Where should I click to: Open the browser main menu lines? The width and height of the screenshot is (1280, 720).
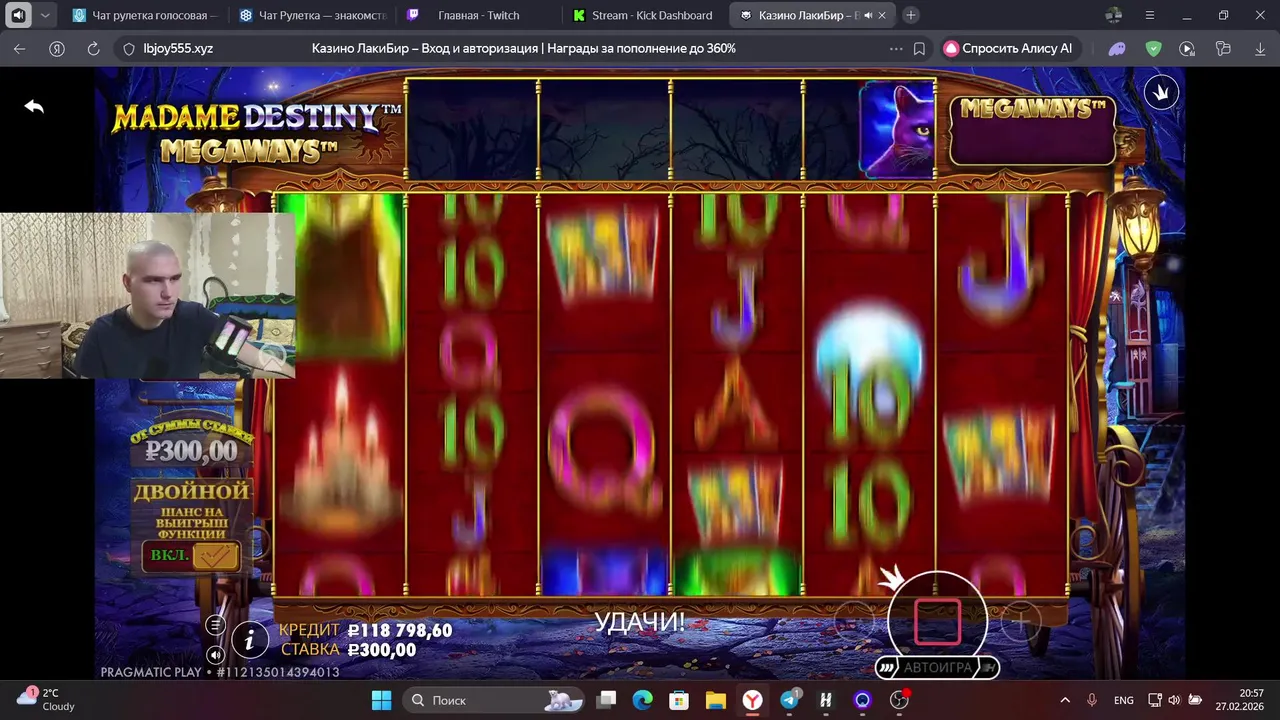pyautogui.click(x=1150, y=15)
